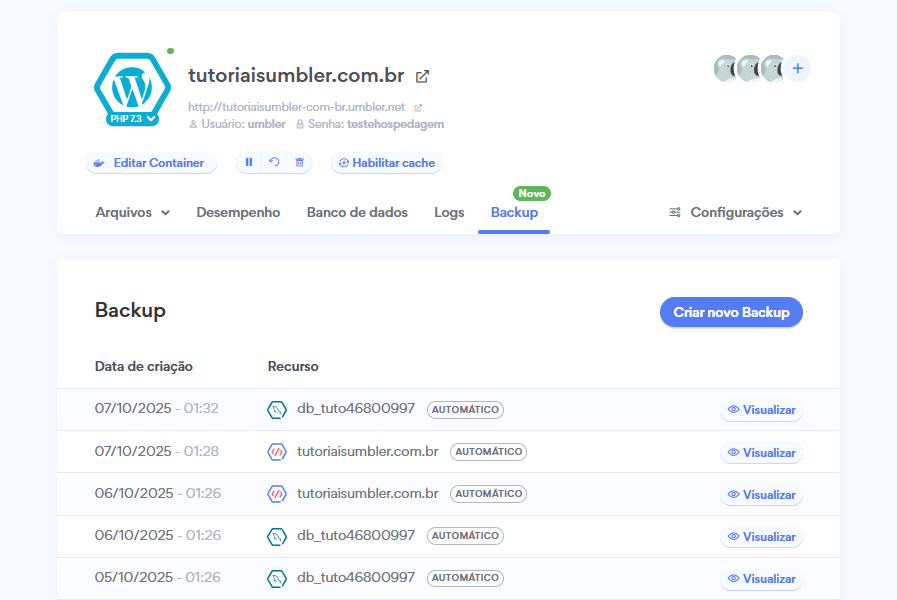Viewport: 897px width, 600px height.
Task: Open tutoriaisumbler.com.br external link icon
Action: pos(422,76)
